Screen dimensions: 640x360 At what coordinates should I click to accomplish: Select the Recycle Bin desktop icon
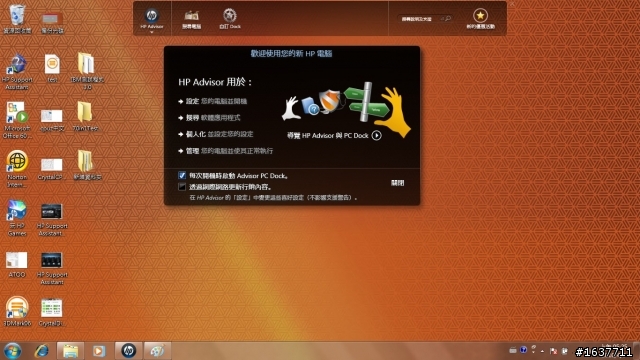[x=17, y=19]
